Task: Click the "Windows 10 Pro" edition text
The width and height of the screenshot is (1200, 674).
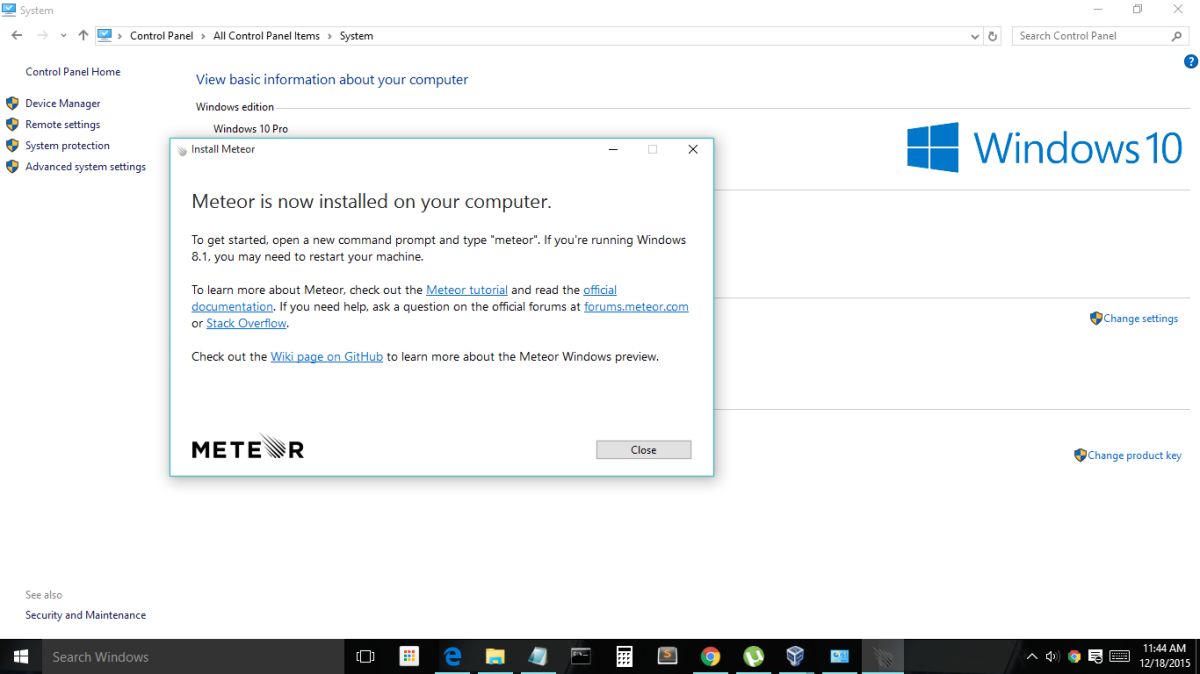Action: (x=251, y=129)
